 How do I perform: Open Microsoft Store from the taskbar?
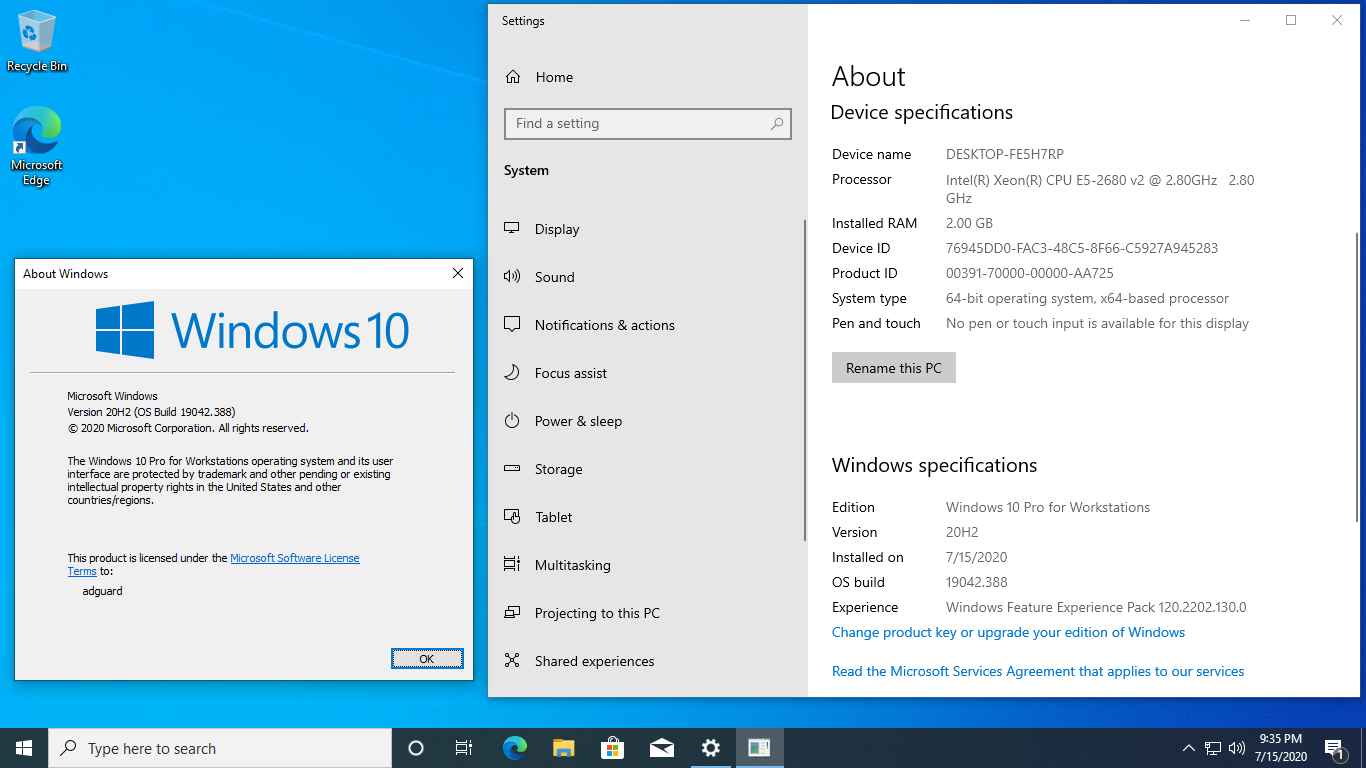pos(612,748)
